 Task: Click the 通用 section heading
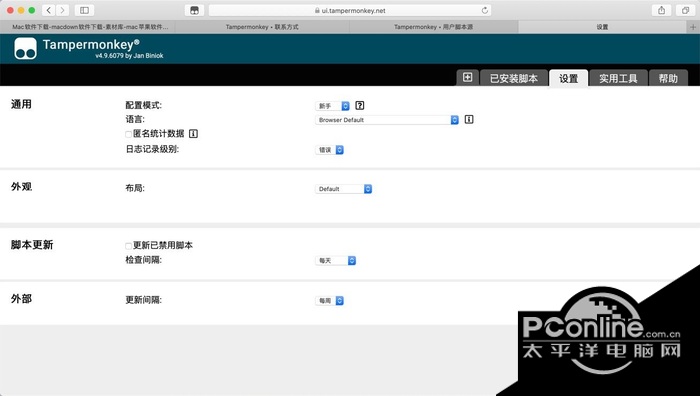pyautogui.click(x=21, y=104)
